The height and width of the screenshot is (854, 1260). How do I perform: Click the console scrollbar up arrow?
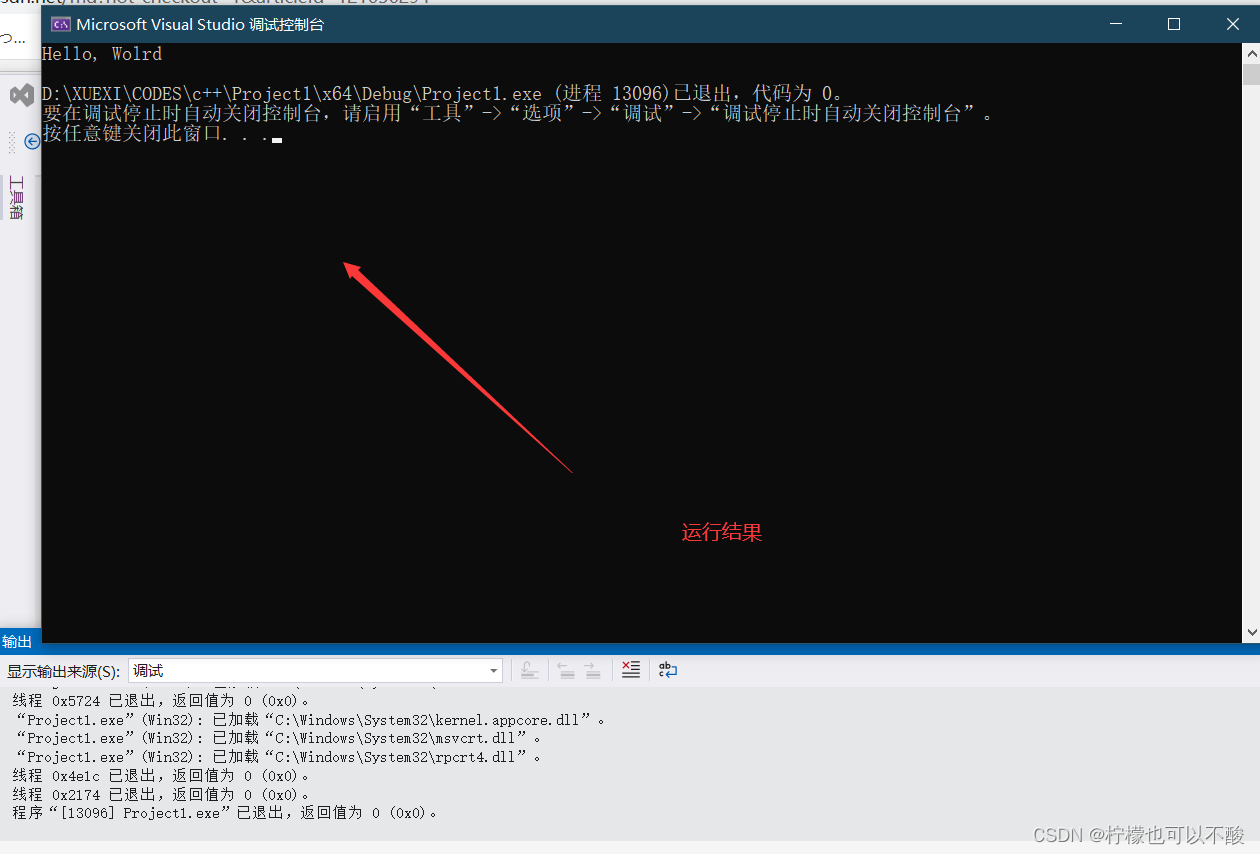pos(1251,52)
